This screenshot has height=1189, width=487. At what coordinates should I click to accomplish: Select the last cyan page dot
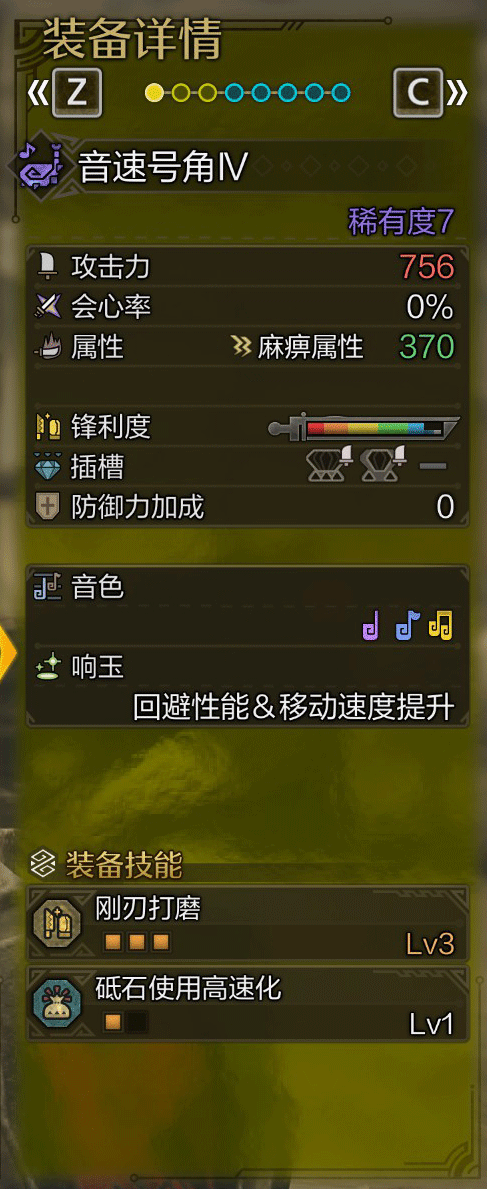[341, 93]
